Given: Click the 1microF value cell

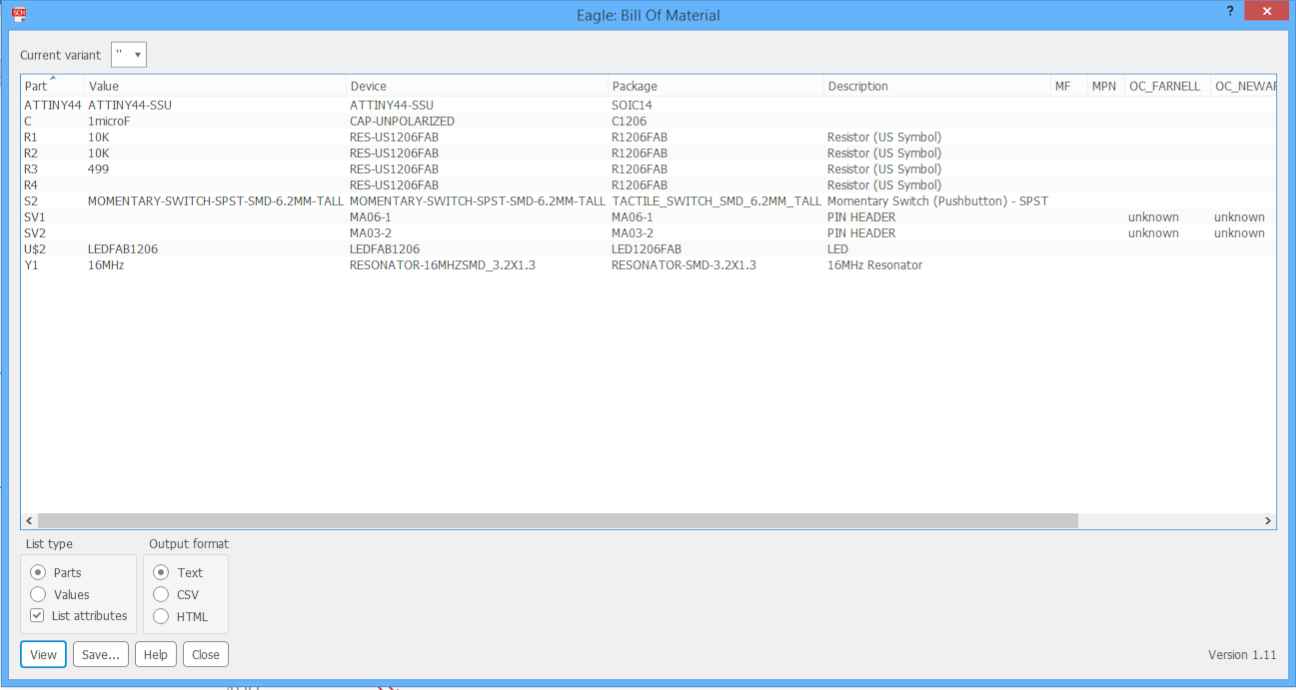Looking at the screenshot, I should coord(109,121).
